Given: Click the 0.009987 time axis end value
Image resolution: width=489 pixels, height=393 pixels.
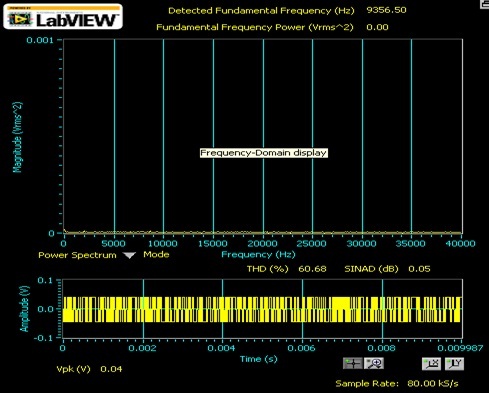Looking at the screenshot, I should point(460,348).
